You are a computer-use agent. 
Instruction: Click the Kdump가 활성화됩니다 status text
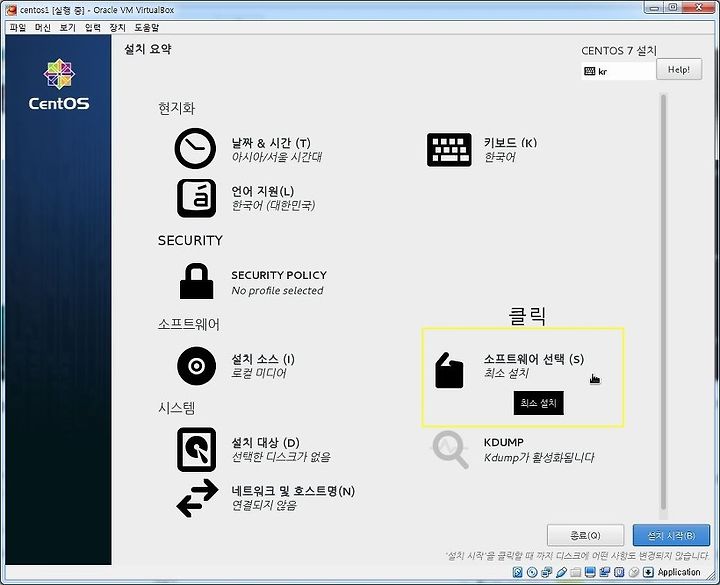click(539, 457)
